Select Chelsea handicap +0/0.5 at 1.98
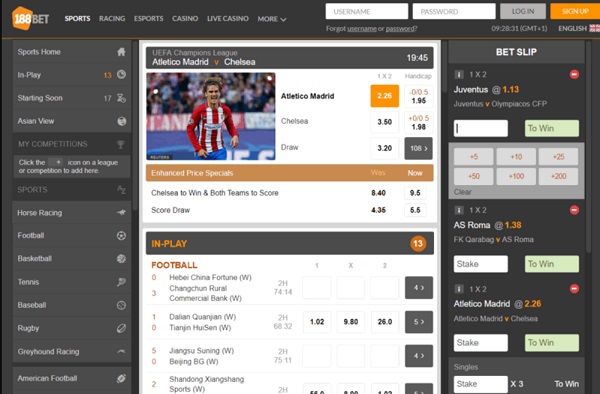 pos(419,122)
